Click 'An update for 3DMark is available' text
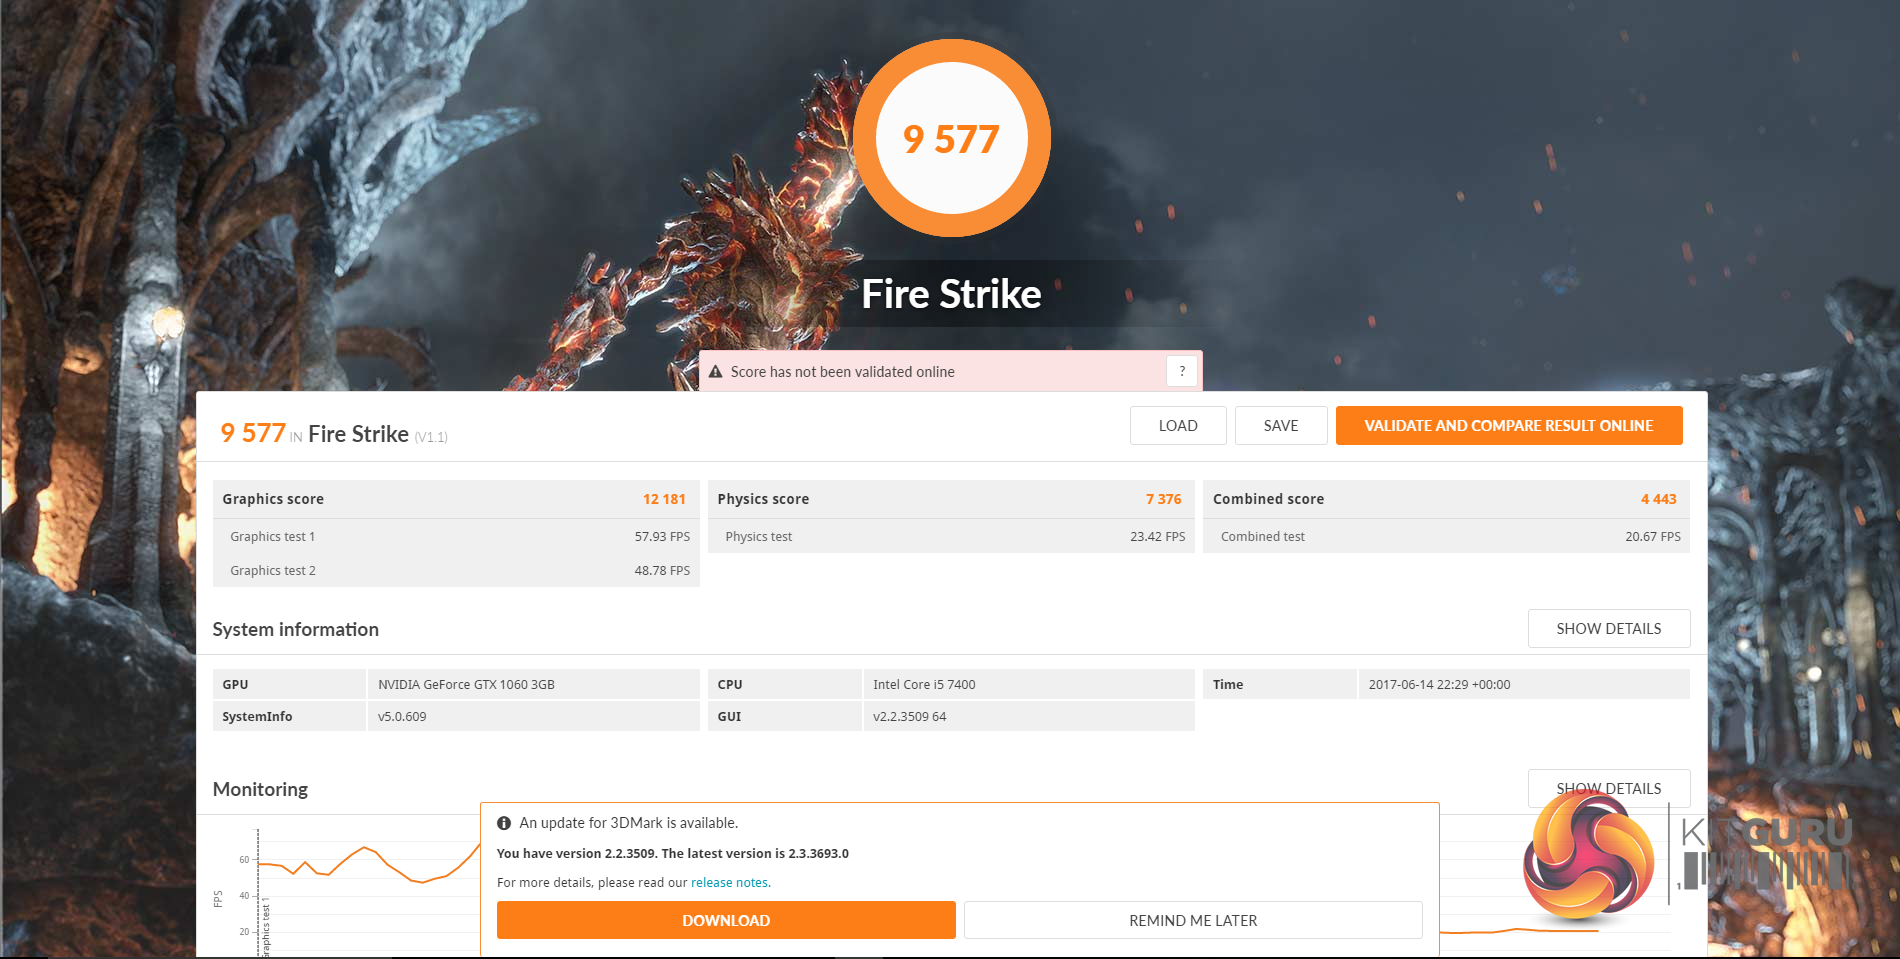 pyautogui.click(x=628, y=823)
